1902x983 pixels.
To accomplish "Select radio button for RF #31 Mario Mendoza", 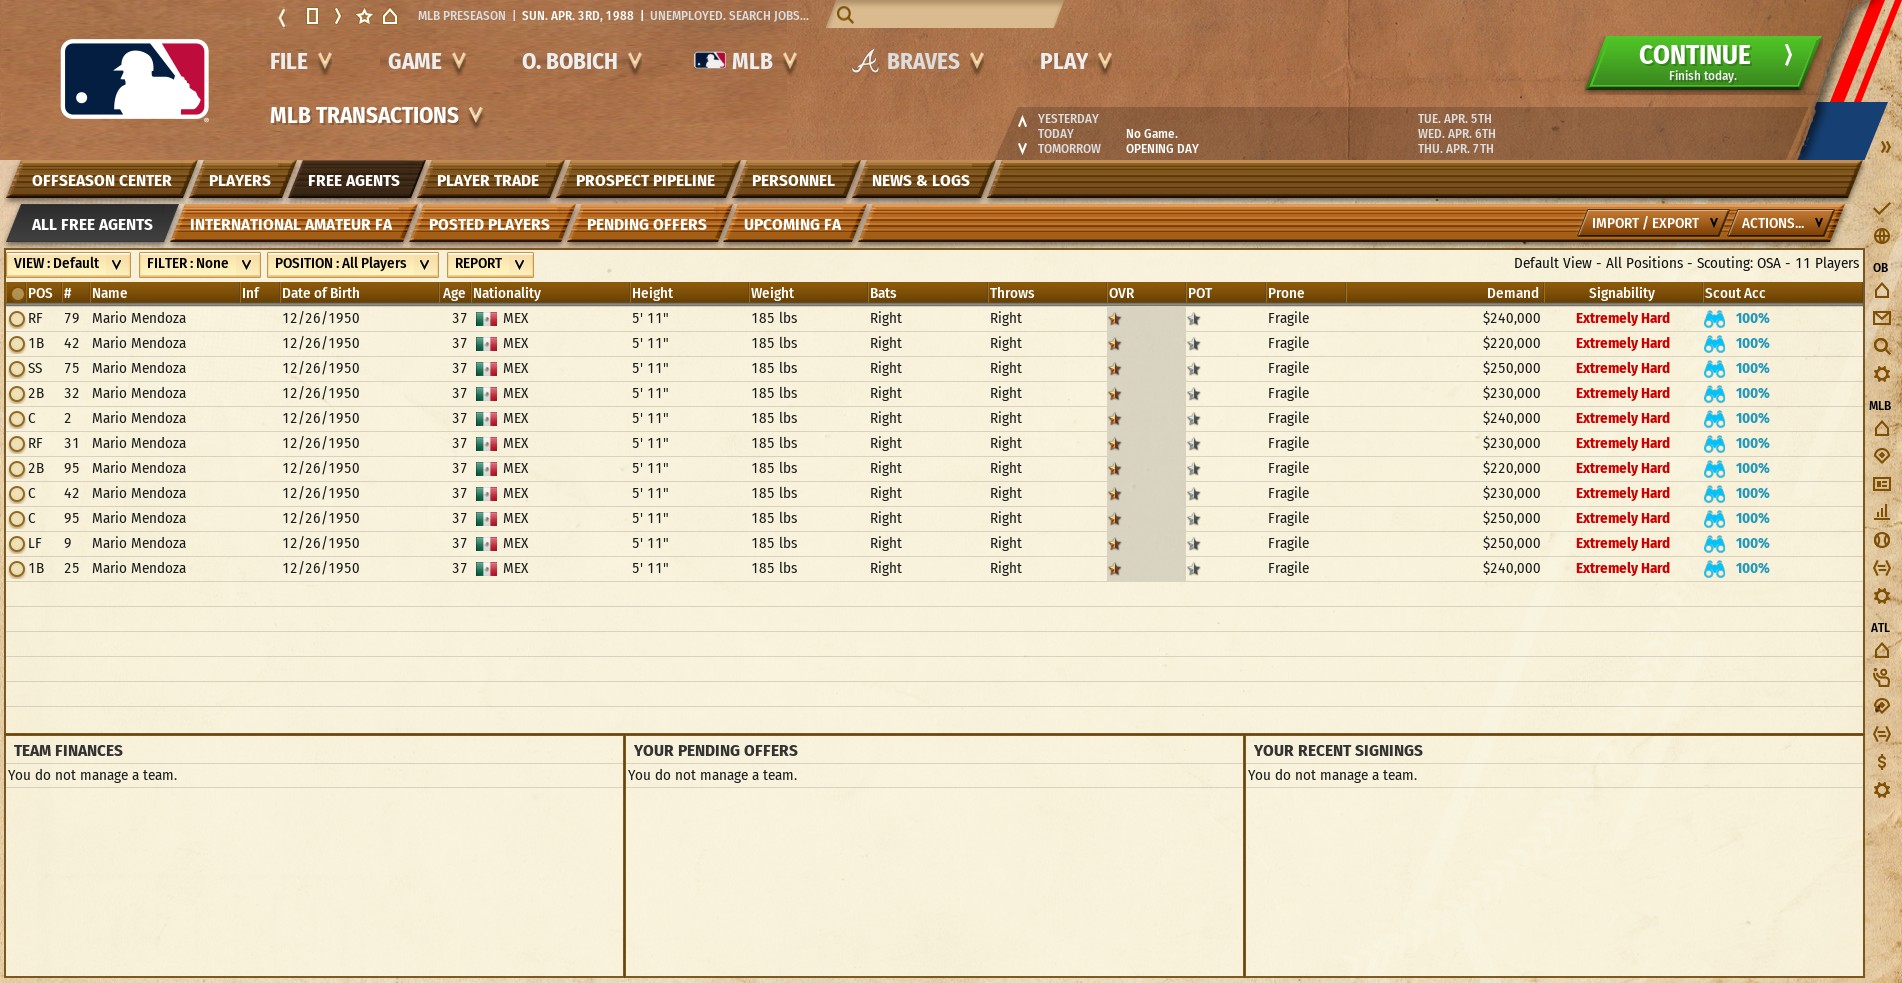I will pos(17,444).
